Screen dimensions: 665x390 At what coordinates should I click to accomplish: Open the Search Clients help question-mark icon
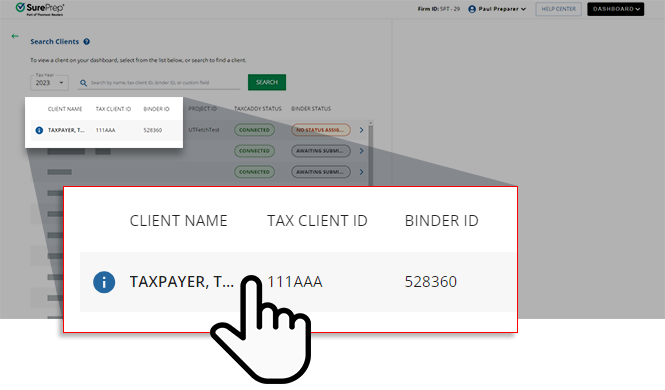87,42
